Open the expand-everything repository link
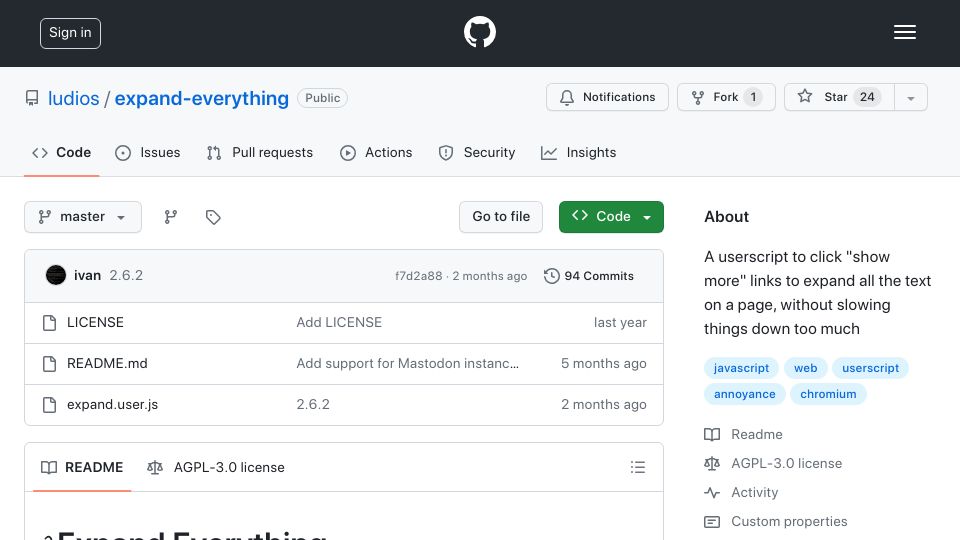The width and height of the screenshot is (960, 540). click(201, 98)
